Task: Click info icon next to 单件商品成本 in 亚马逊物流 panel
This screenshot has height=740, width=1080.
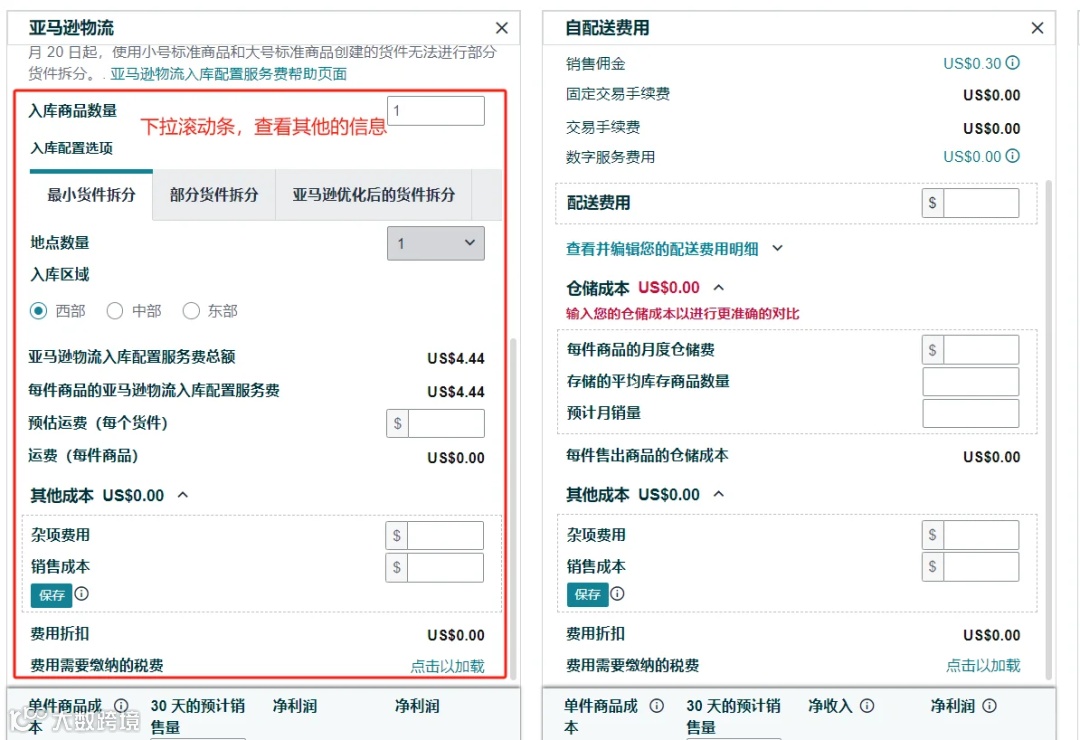Action: tap(121, 706)
